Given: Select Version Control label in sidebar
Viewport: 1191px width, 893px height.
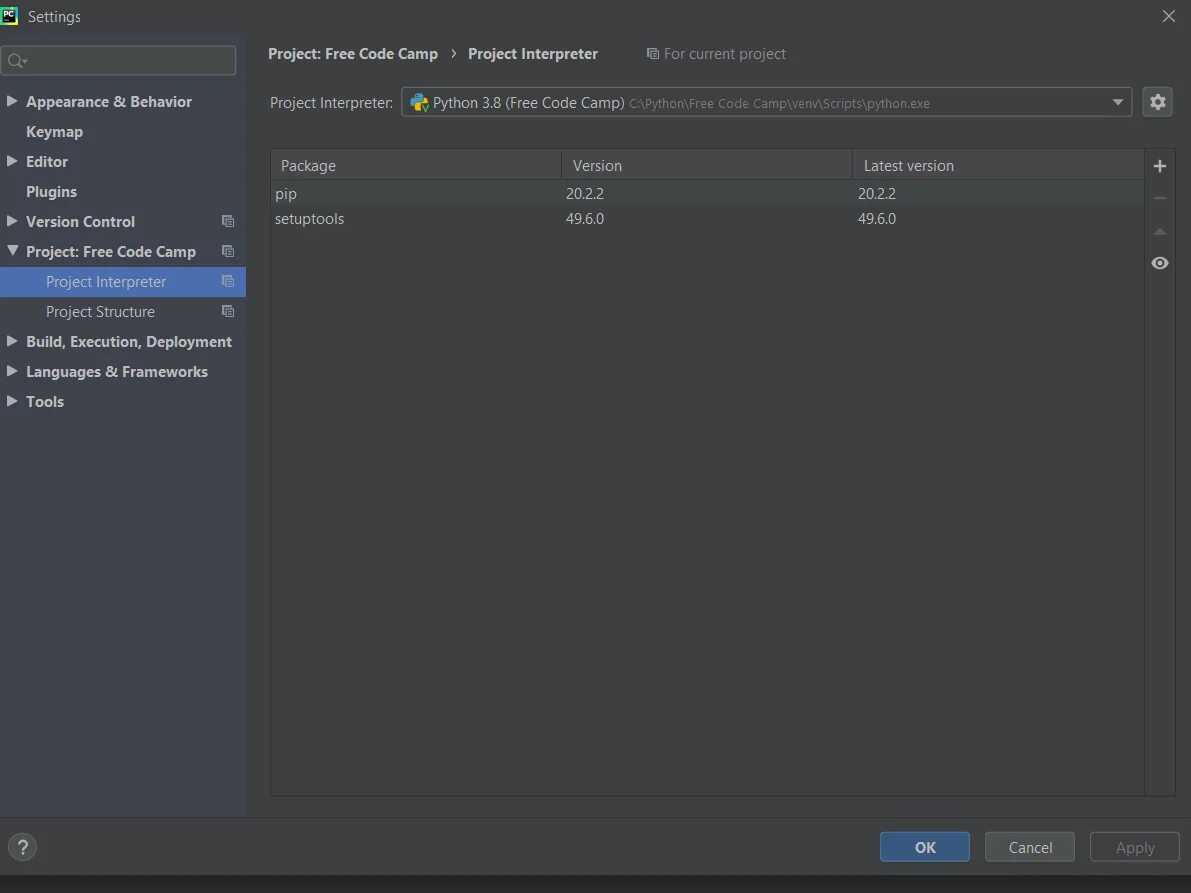Looking at the screenshot, I should (x=81, y=222).
